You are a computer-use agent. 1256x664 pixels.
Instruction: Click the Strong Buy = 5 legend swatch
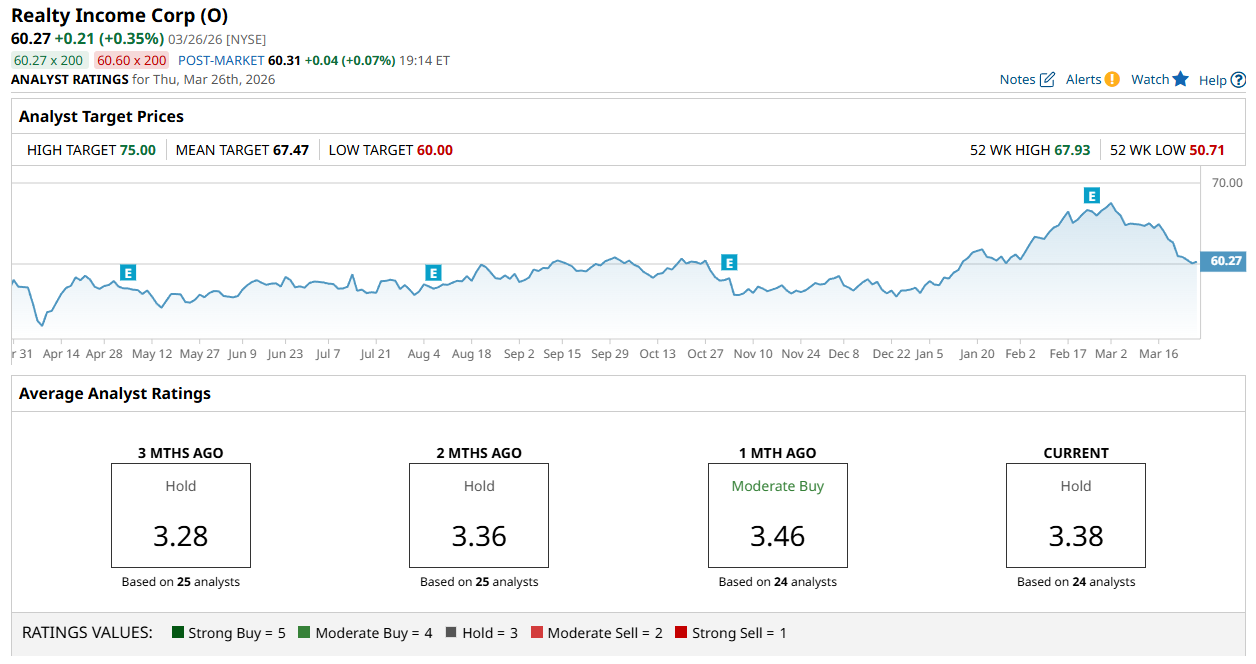[178, 633]
